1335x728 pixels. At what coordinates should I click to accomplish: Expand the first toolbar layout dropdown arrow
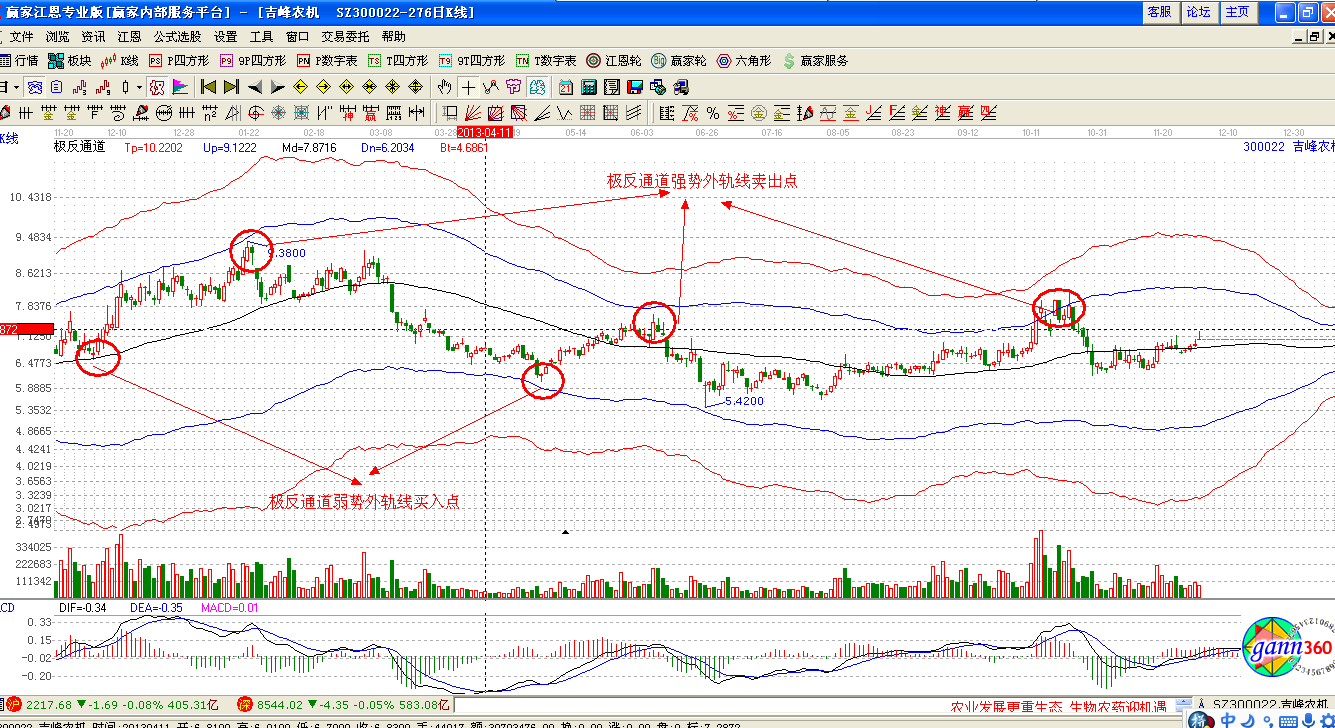point(15,87)
